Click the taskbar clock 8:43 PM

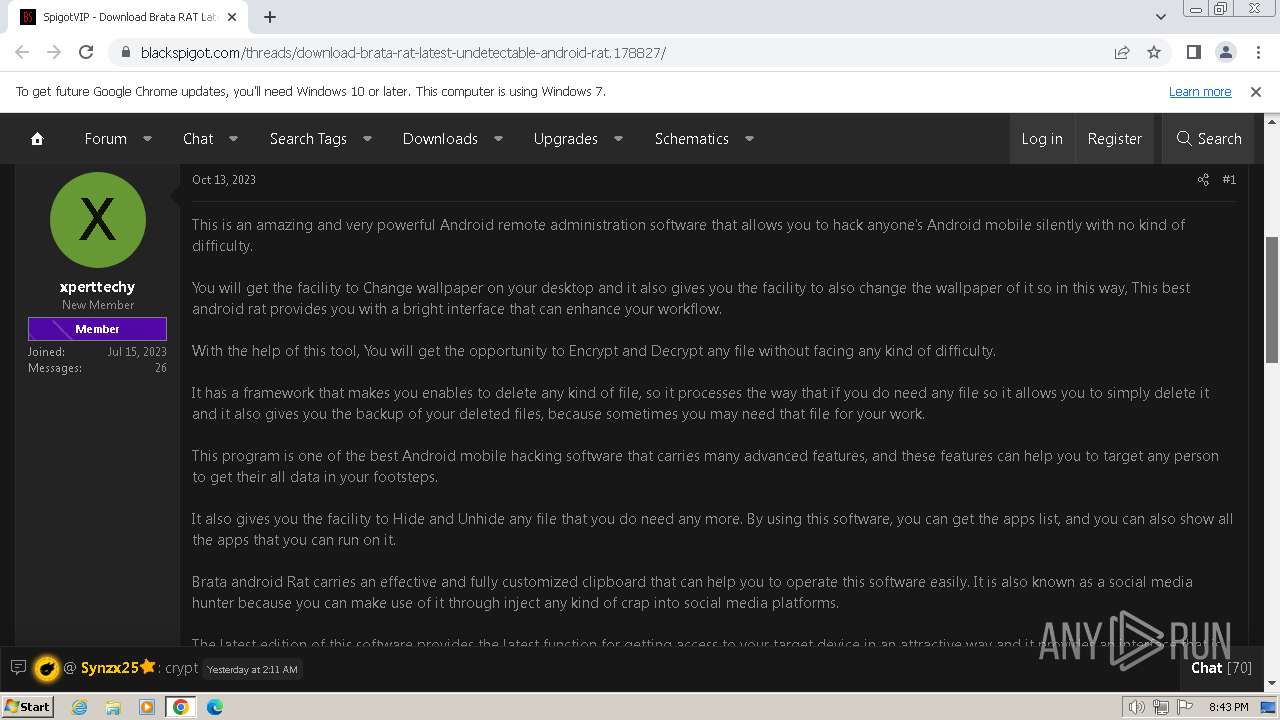point(1228,707)
